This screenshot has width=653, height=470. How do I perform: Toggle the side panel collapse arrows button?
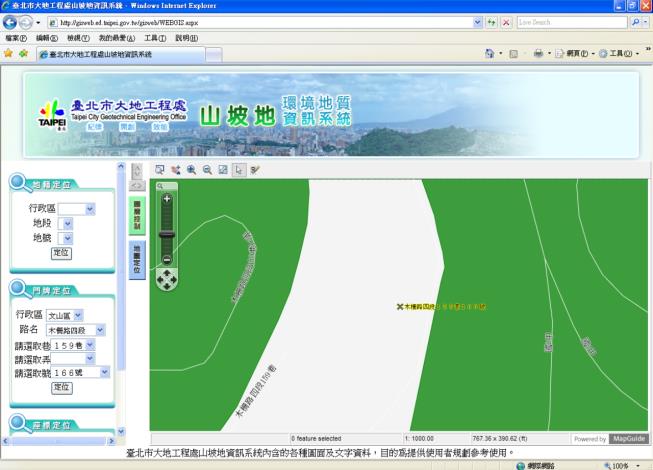[x=138, y=185]
